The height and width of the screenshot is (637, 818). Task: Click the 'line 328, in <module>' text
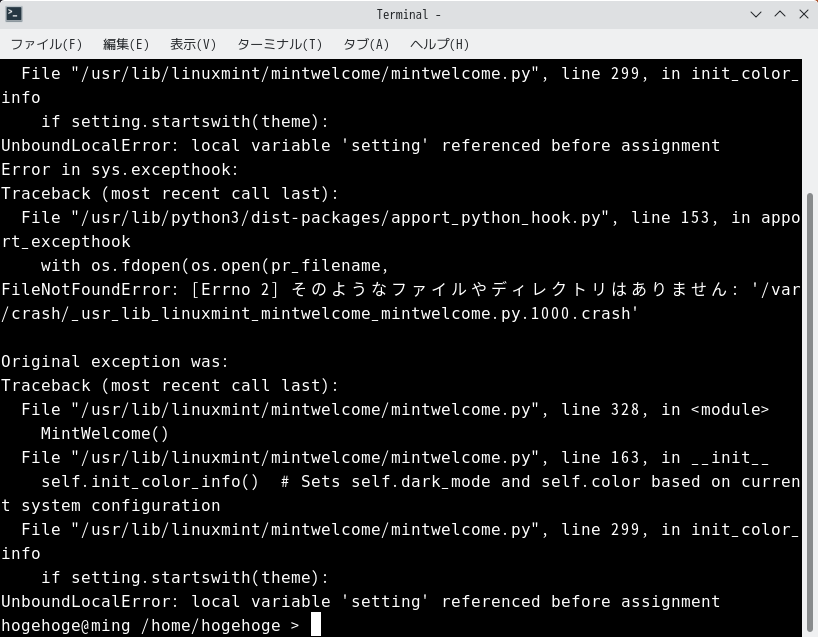pos(665,410)
